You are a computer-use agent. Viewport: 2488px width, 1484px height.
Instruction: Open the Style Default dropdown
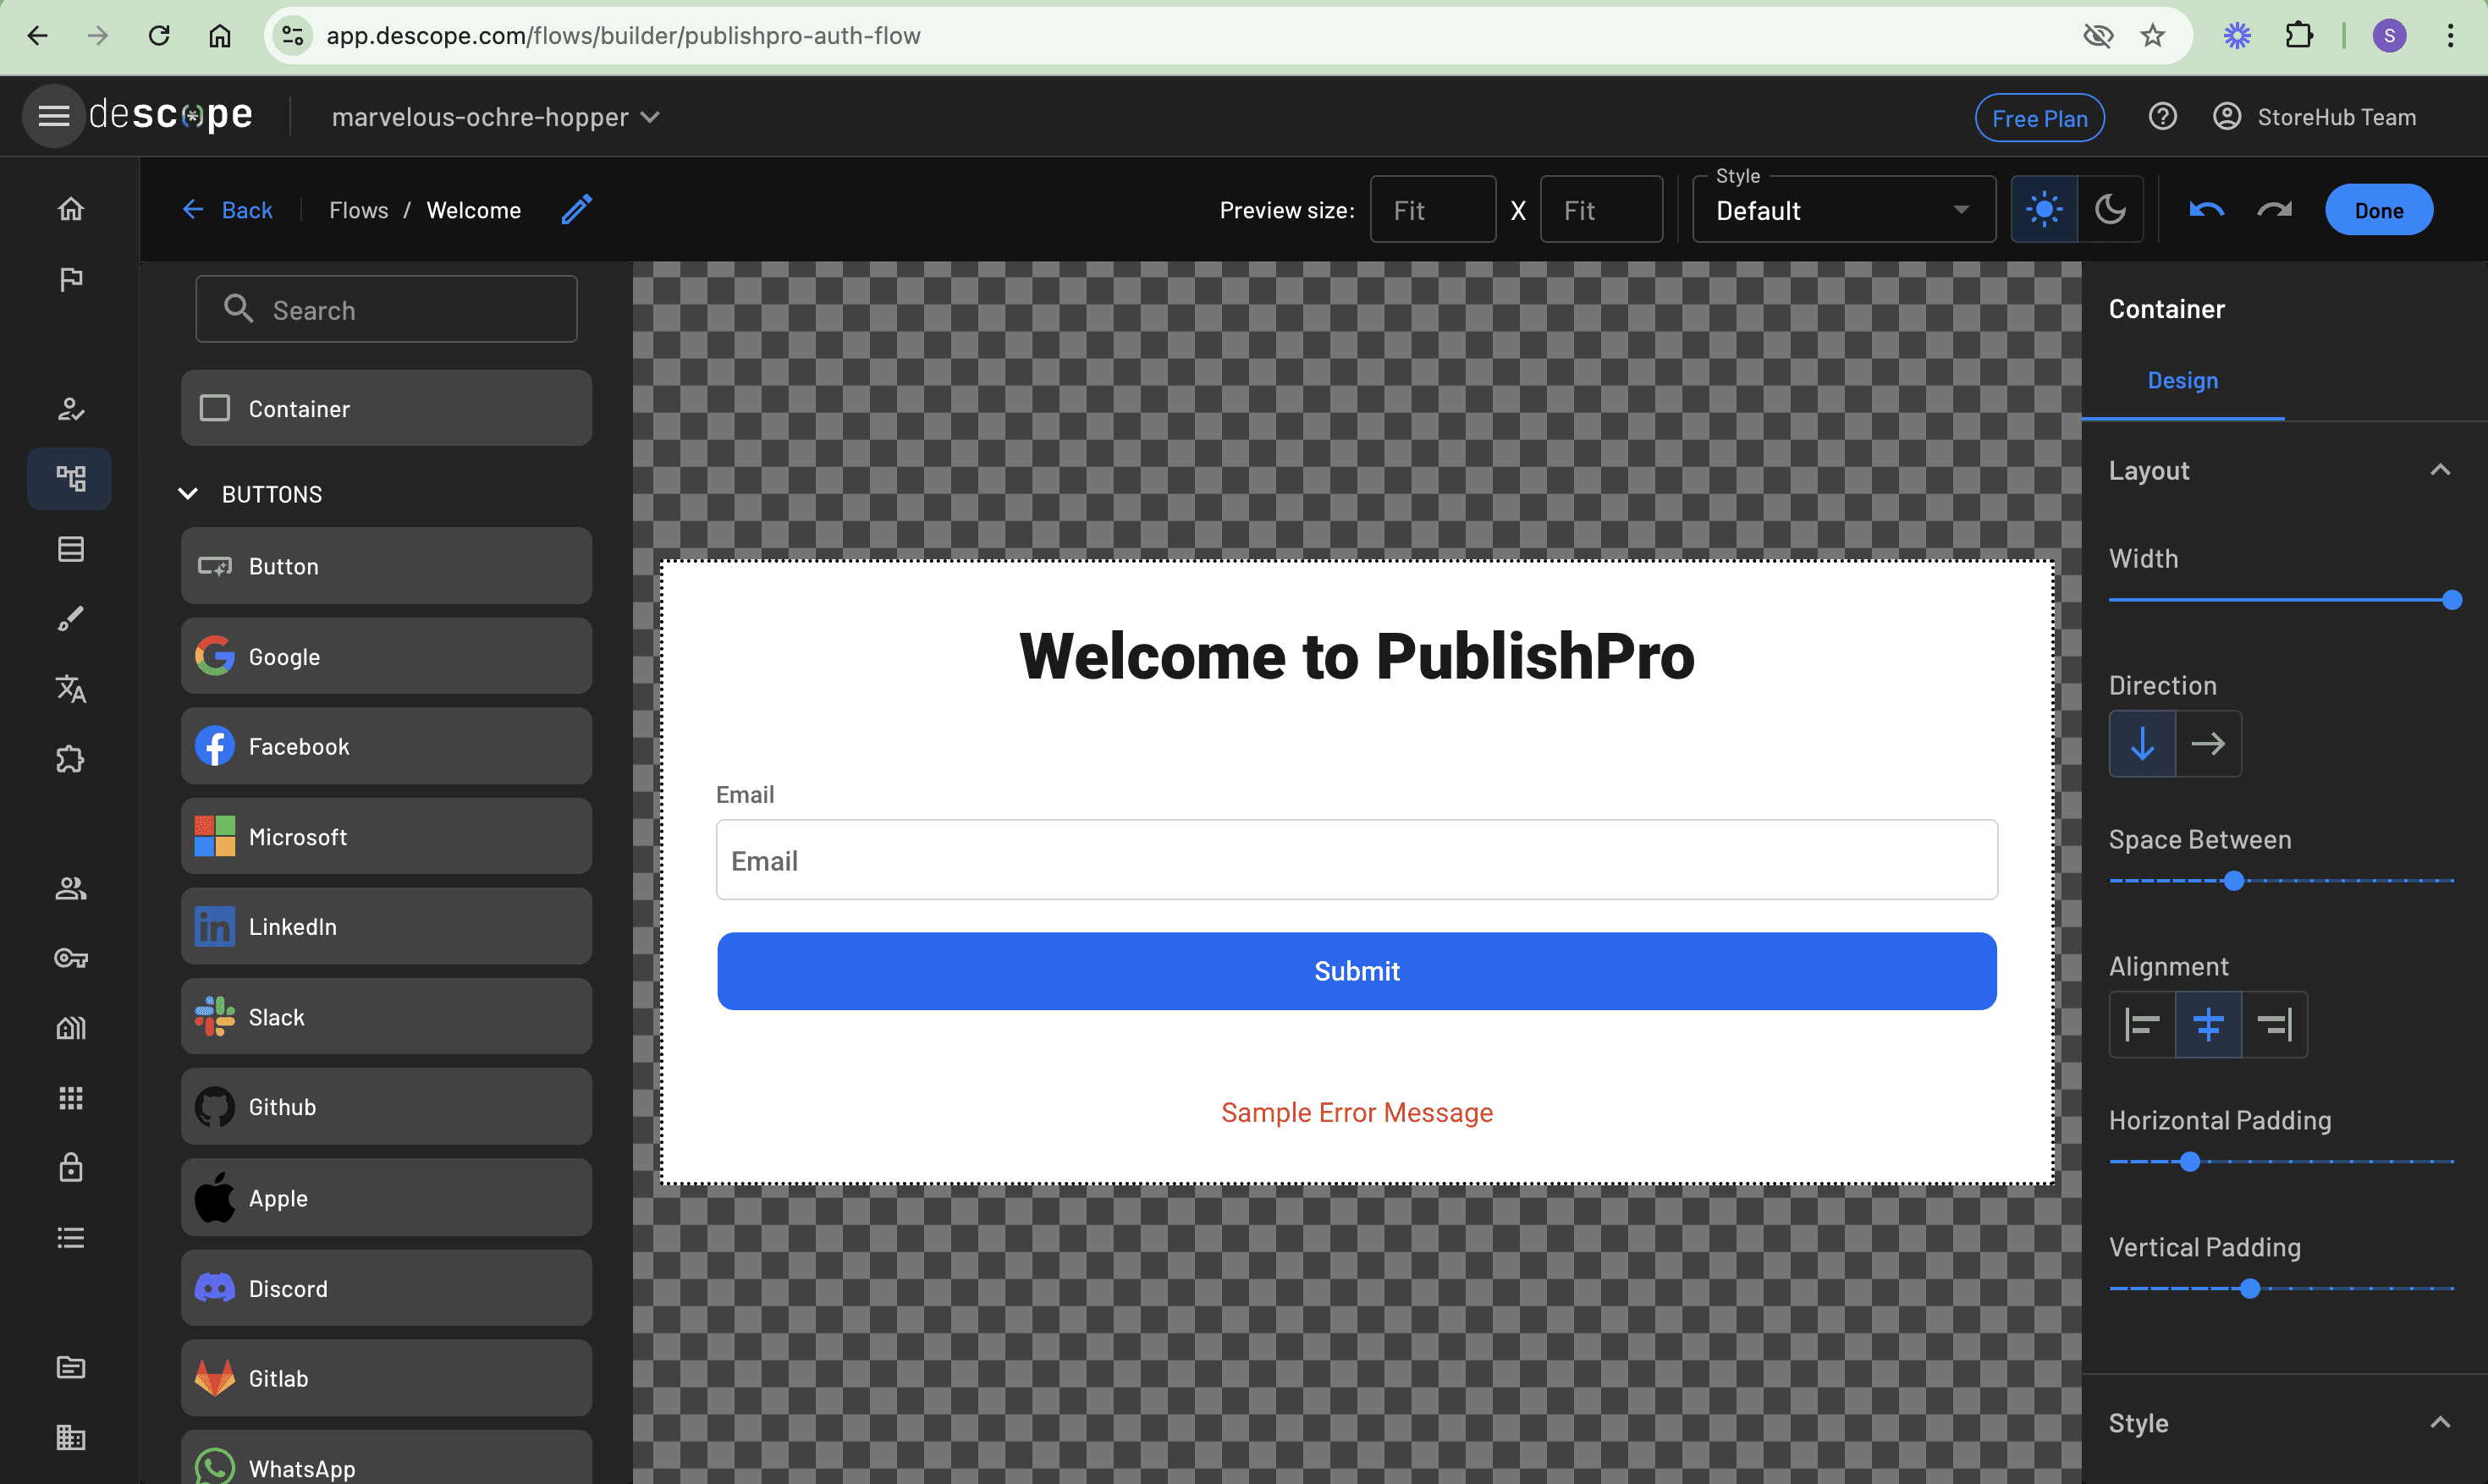click(x=1843, y=210)
